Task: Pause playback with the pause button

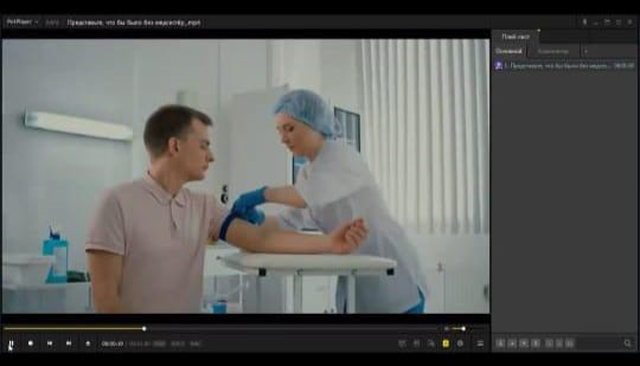Action: (11, 344)
